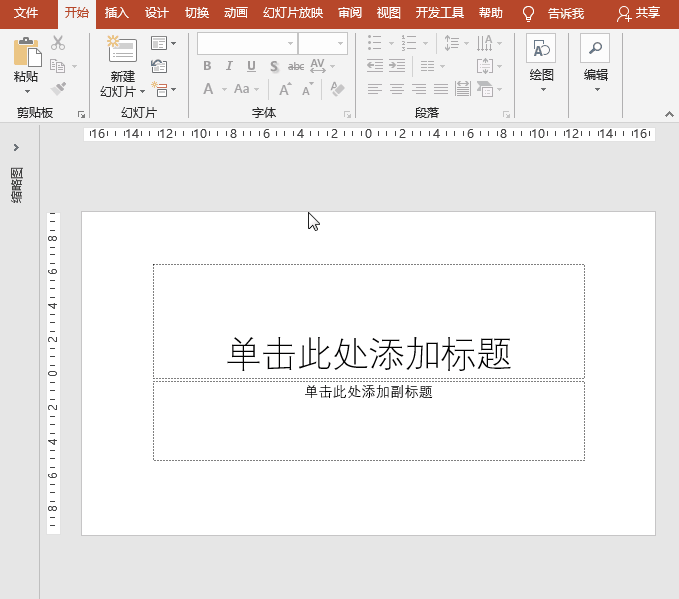Toggle Align Right paragraph
This screenshot has width=679, height=599.
click(419, 89)
